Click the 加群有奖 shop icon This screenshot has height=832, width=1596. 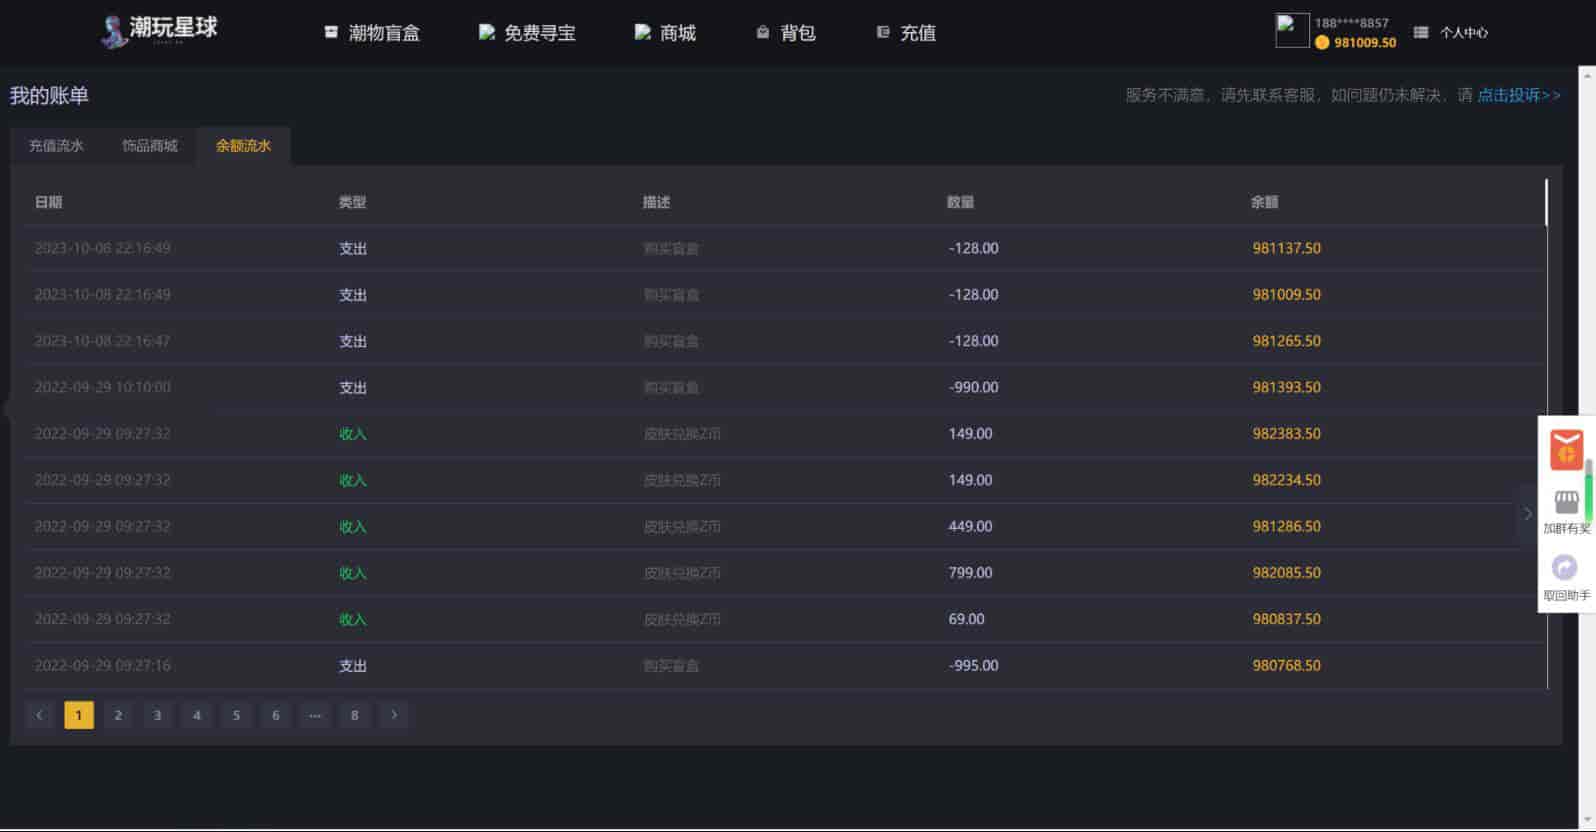1566,502
